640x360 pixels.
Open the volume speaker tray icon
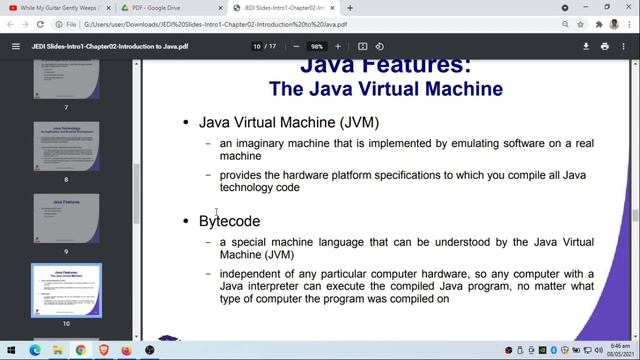598,350
